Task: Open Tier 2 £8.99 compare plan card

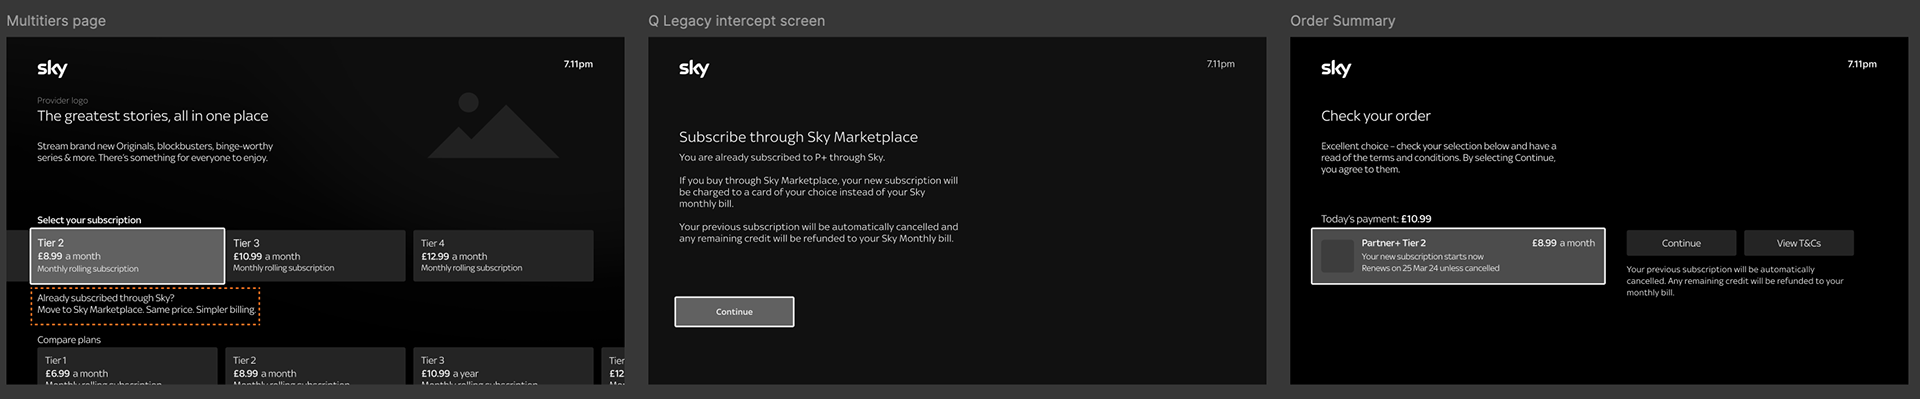Action: pyautogui.click(x=315, y=366)
